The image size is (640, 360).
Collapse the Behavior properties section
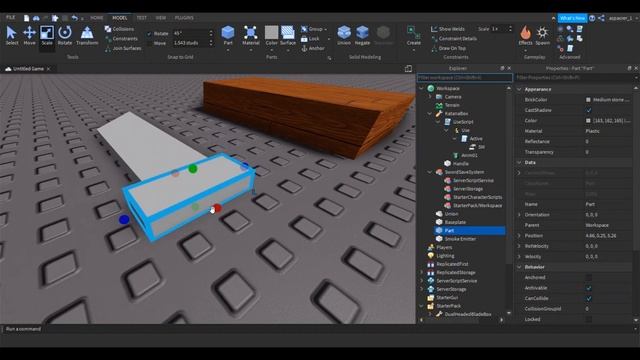[519, 267]
